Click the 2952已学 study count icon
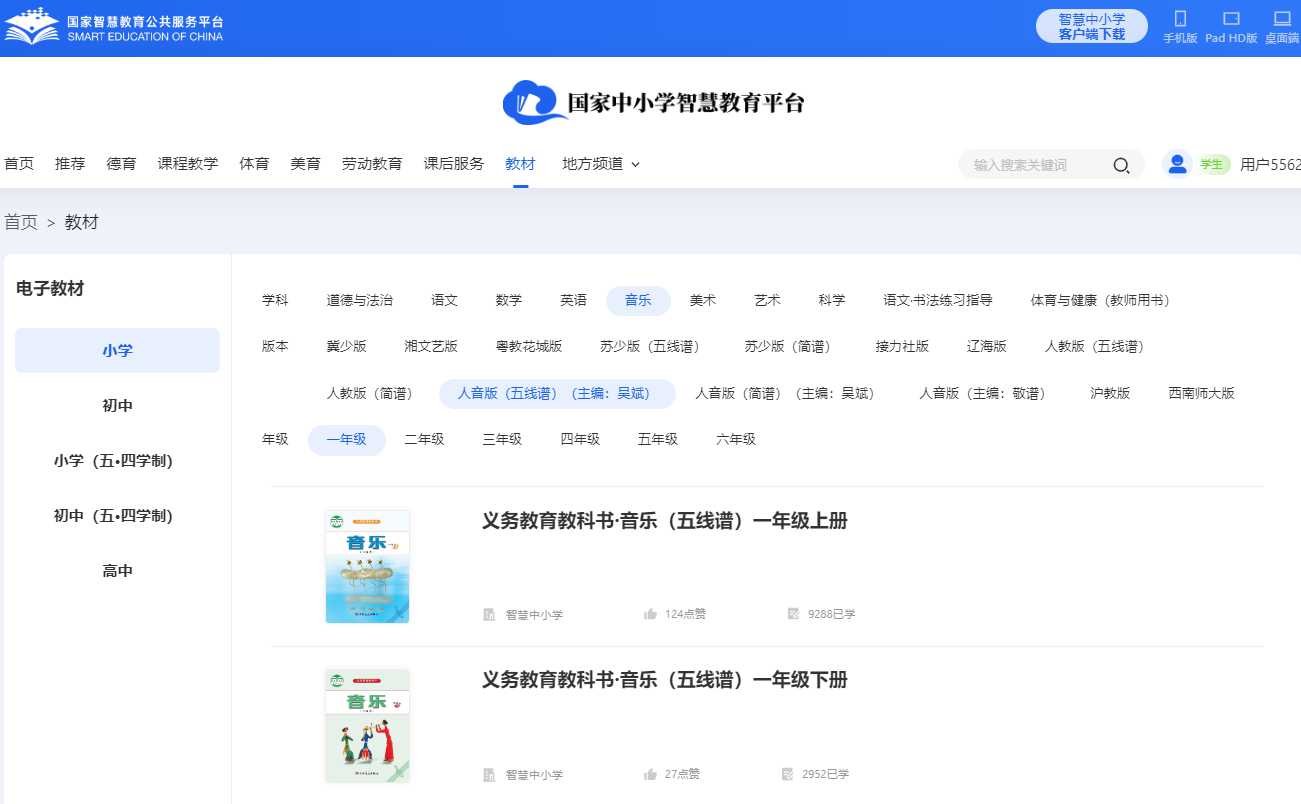 787,774
